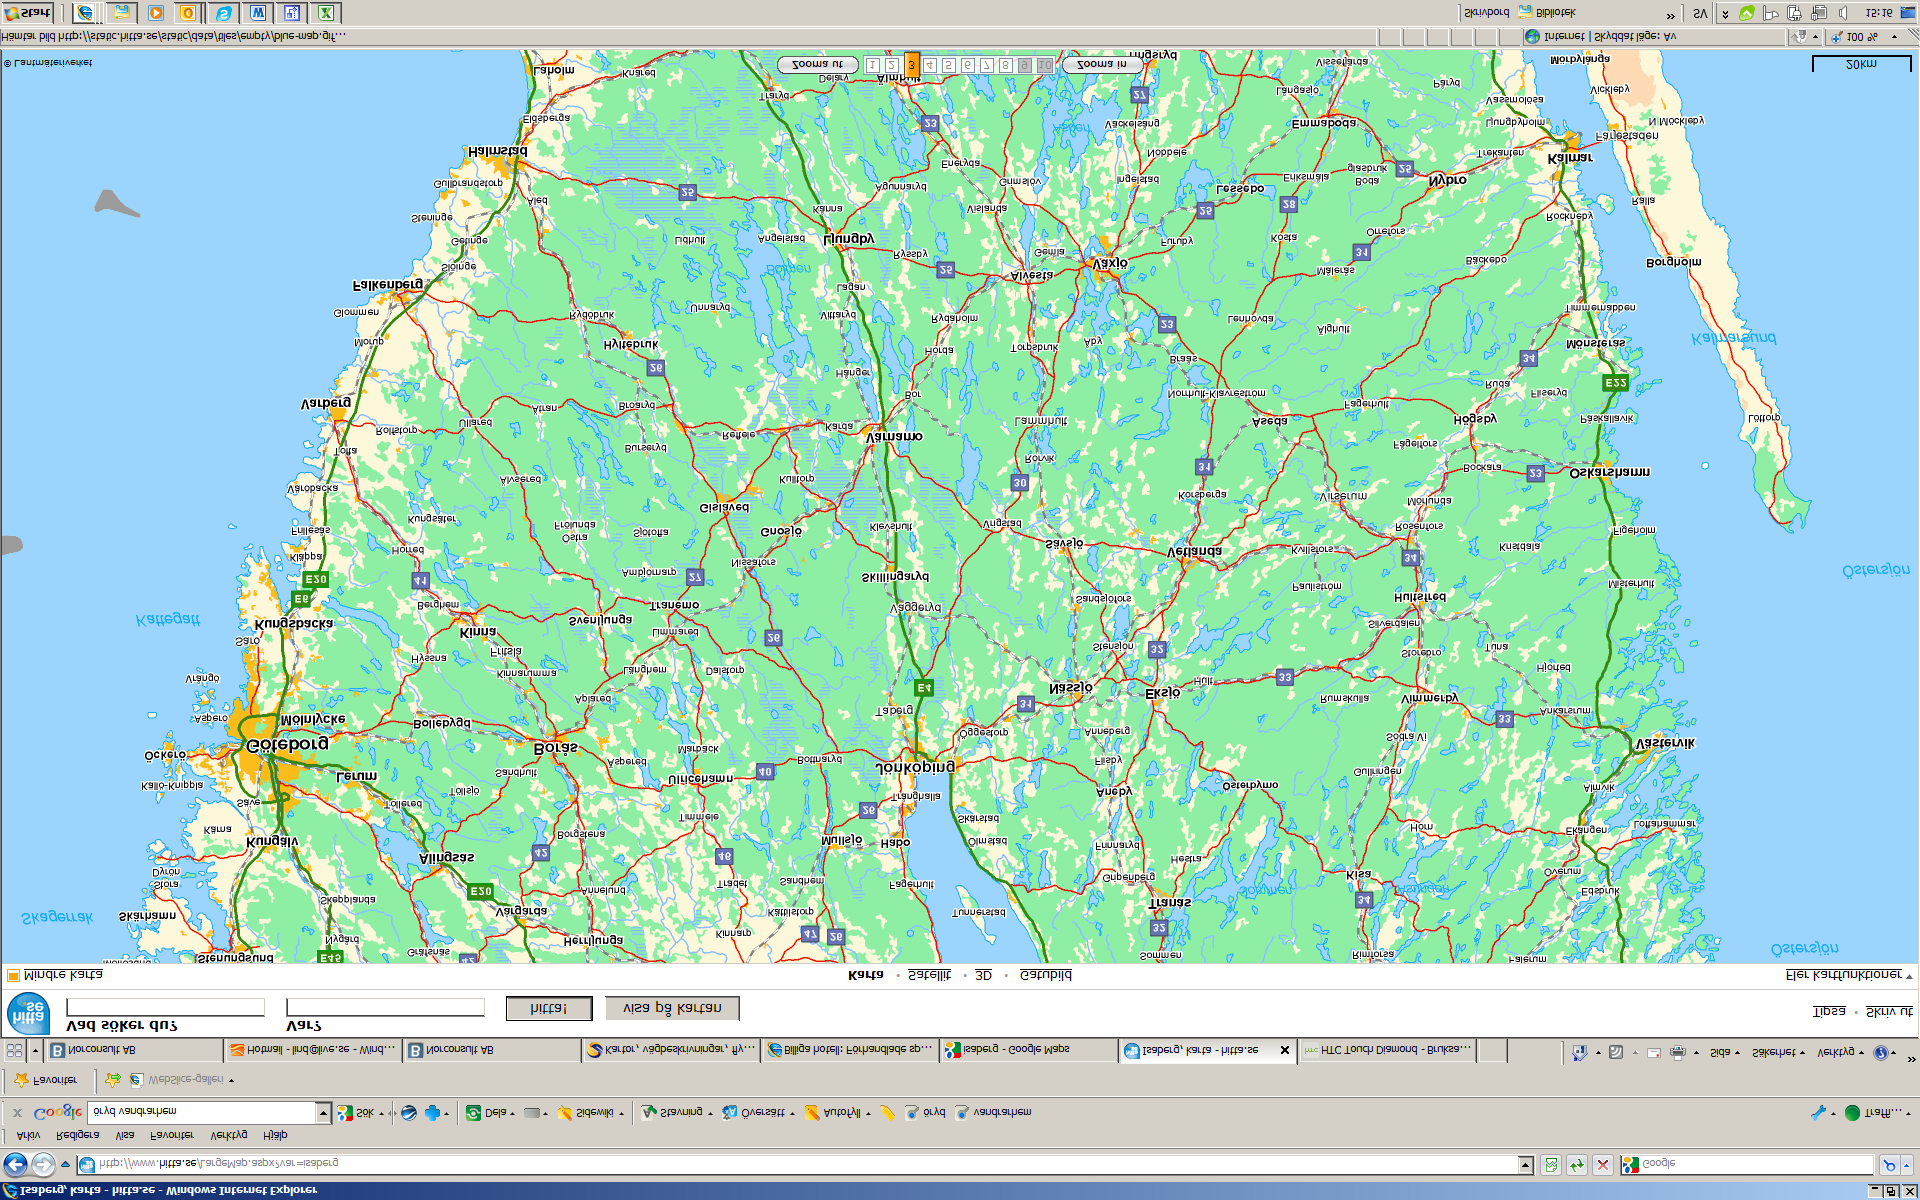Click the Dela share icon
1920x1200 pixels.
[473, 1112]
